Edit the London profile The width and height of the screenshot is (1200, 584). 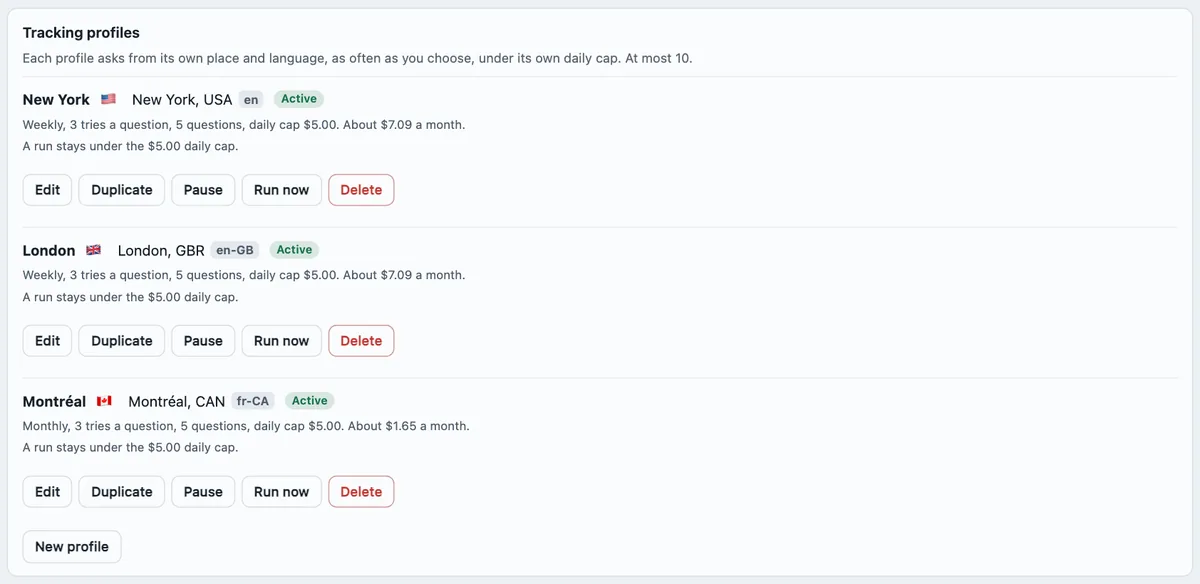click(x=48, y=341)
